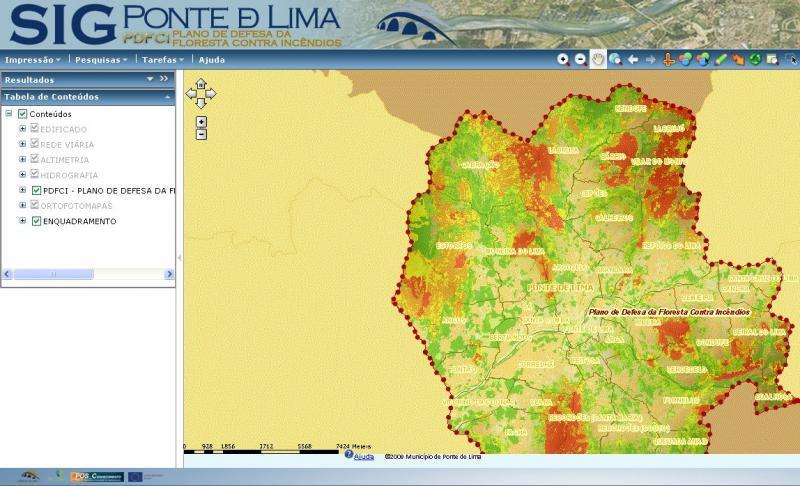Uncheck the PDFCI layer checkbox
This screenshot has width=800, height=486.
[36, 190]
